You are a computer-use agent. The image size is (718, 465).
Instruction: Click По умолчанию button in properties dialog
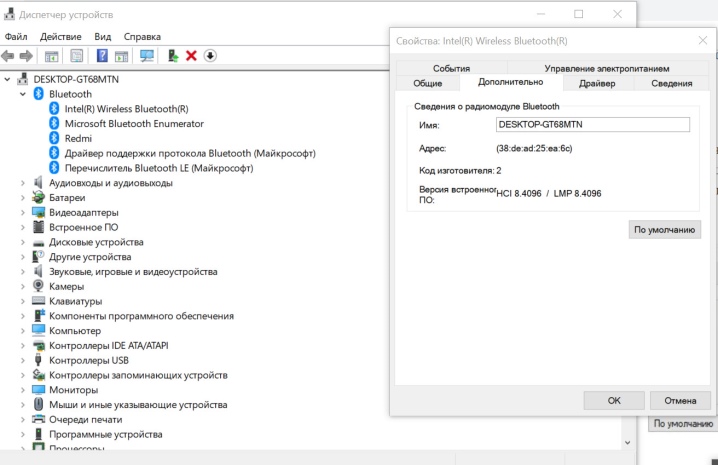[x=664, y=230]
